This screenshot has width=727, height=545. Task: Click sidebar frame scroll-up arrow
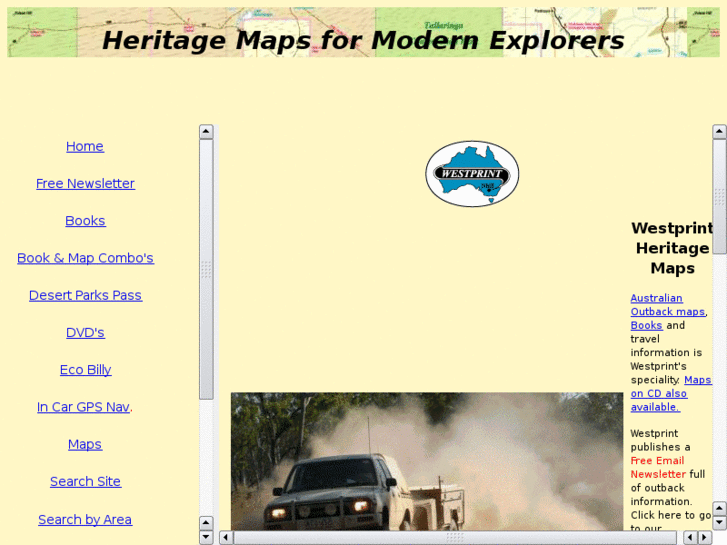(x=206, y=132)
